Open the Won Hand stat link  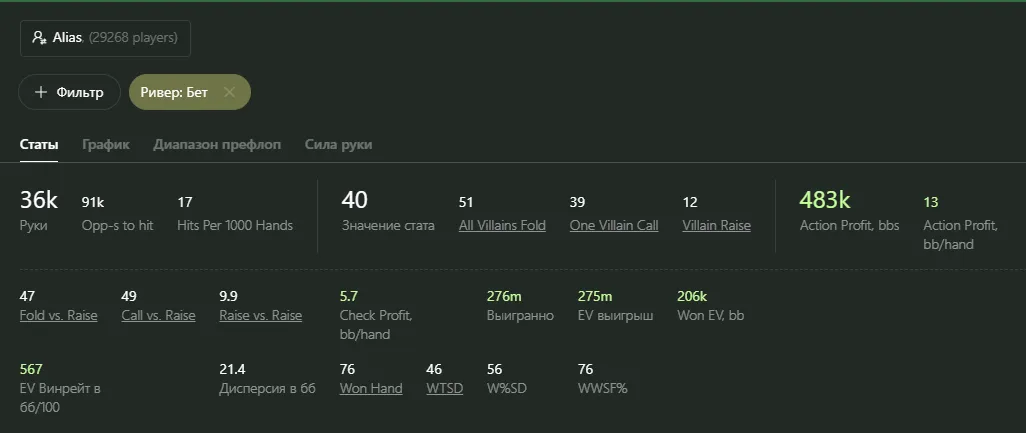(x=371, y=388)
